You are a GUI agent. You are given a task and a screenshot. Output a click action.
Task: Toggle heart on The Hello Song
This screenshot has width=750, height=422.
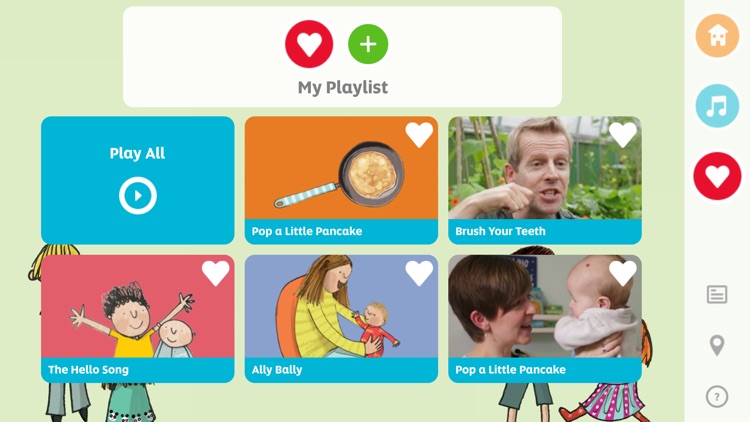pyautogui.click(x=215, y=273)
